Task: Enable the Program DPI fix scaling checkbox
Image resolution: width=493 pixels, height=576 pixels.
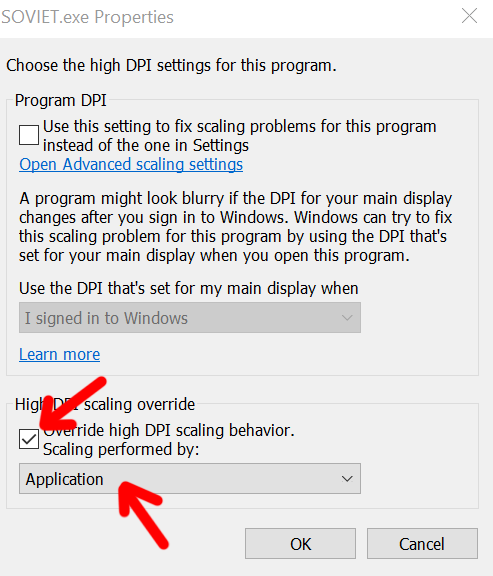Action: coord(29,135)
